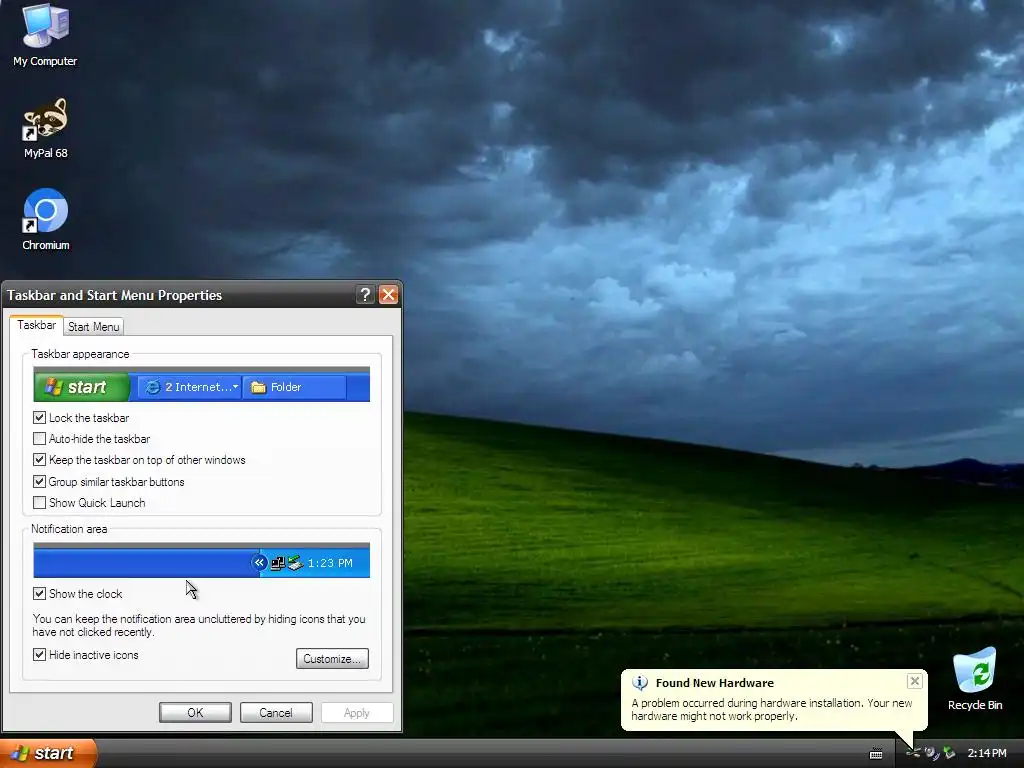The image size is (1024, 768).
Task: Click the chevron arrow in notification preview
Action: pyautogui.click(x=259, y=562)
